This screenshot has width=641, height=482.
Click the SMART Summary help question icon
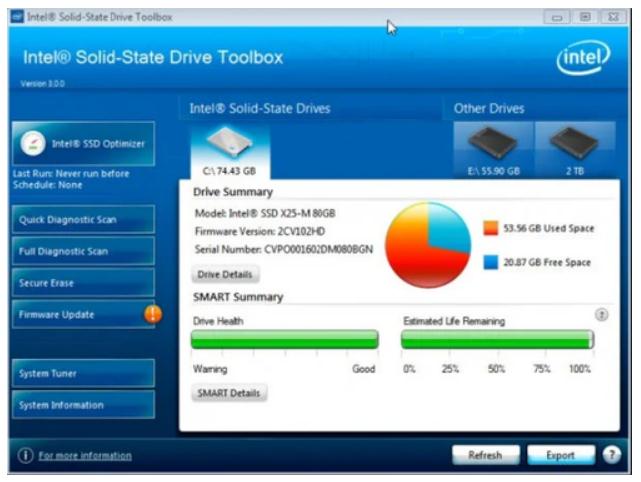601,314
